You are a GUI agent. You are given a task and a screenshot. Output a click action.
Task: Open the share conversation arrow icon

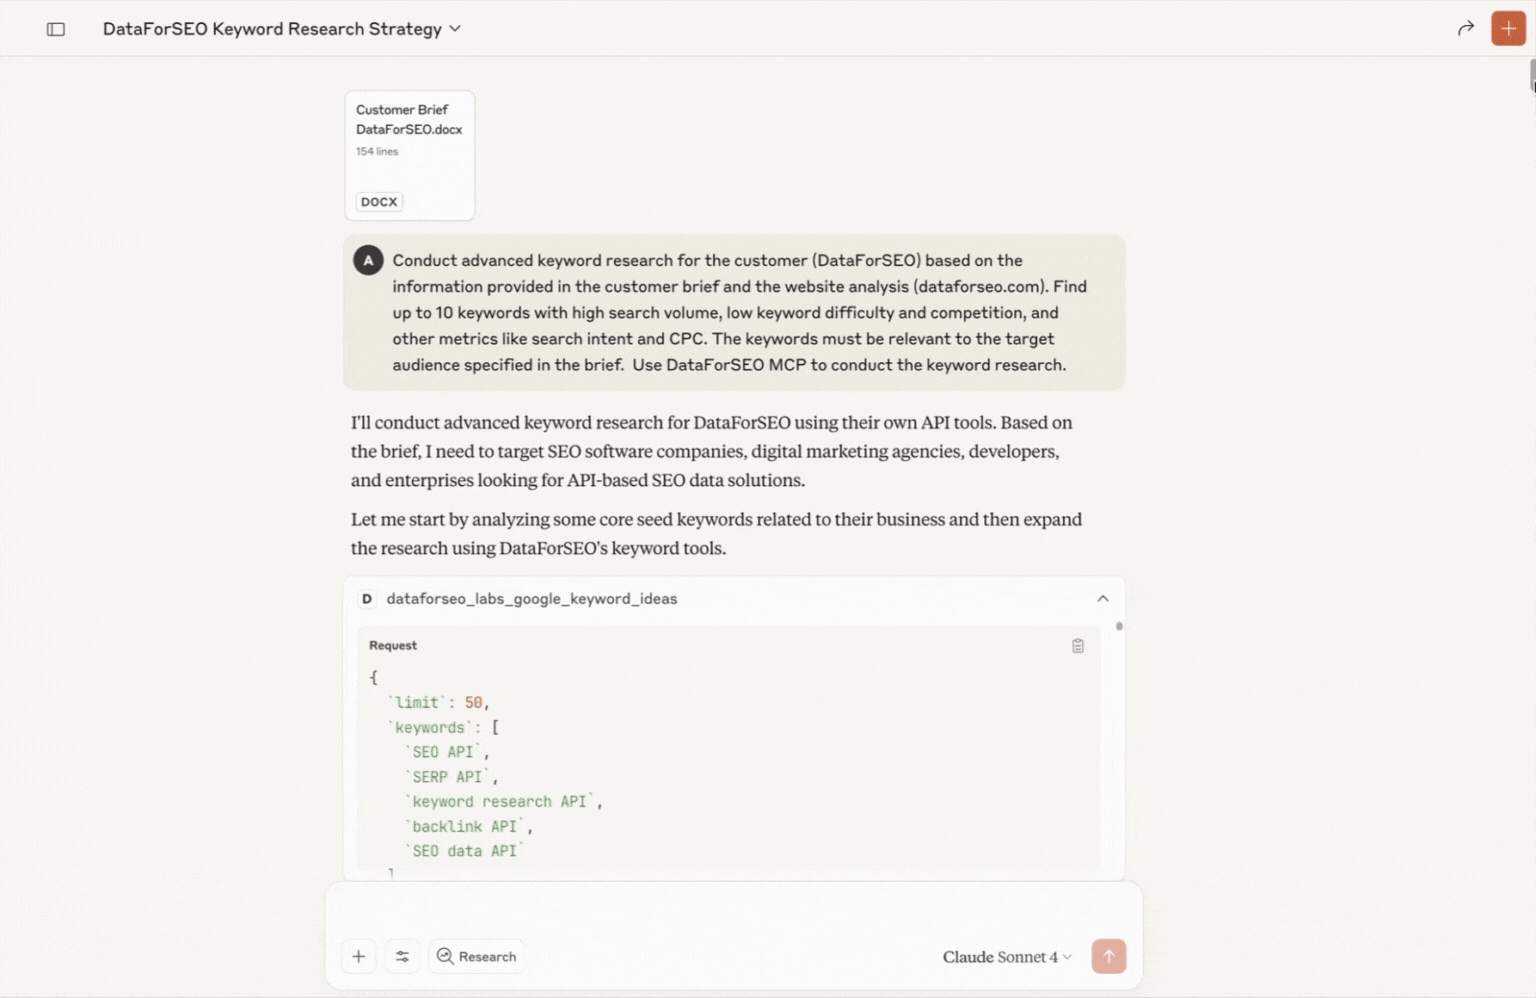coord(1466,28)
